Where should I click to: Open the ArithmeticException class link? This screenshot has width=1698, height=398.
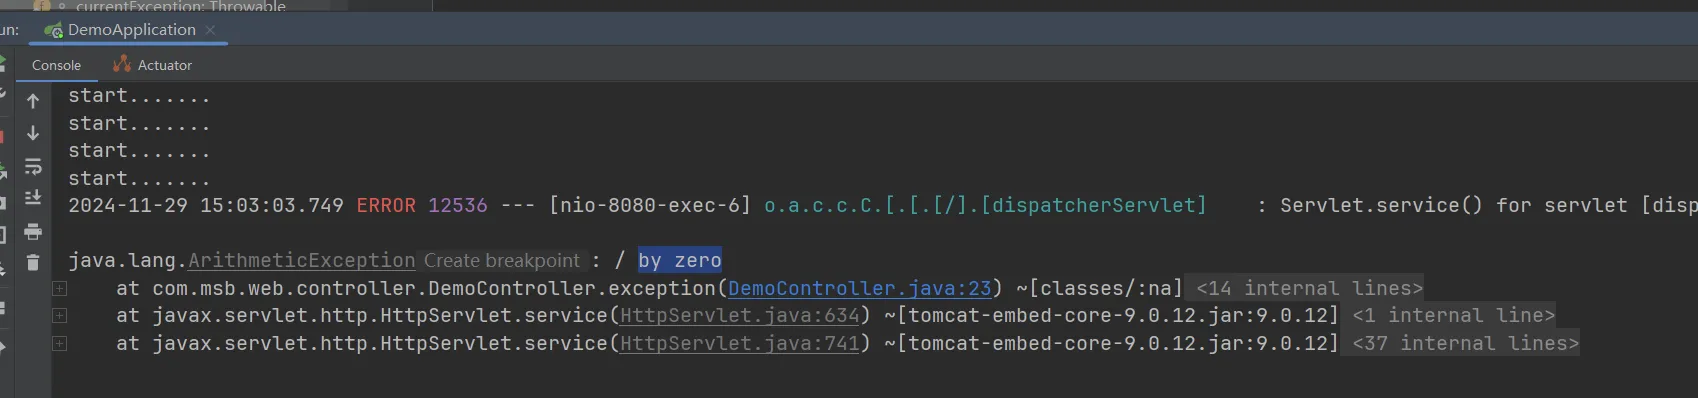[302, 261]
